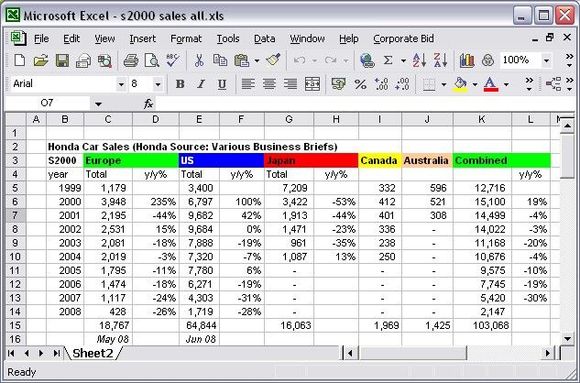This screenshot has width=580, height=383.
Task: Open the Insert menu
Action: tap(142, 38)
